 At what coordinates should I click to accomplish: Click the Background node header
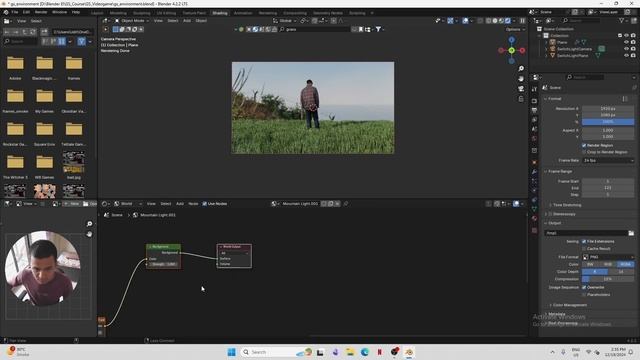tap(163, 247)
